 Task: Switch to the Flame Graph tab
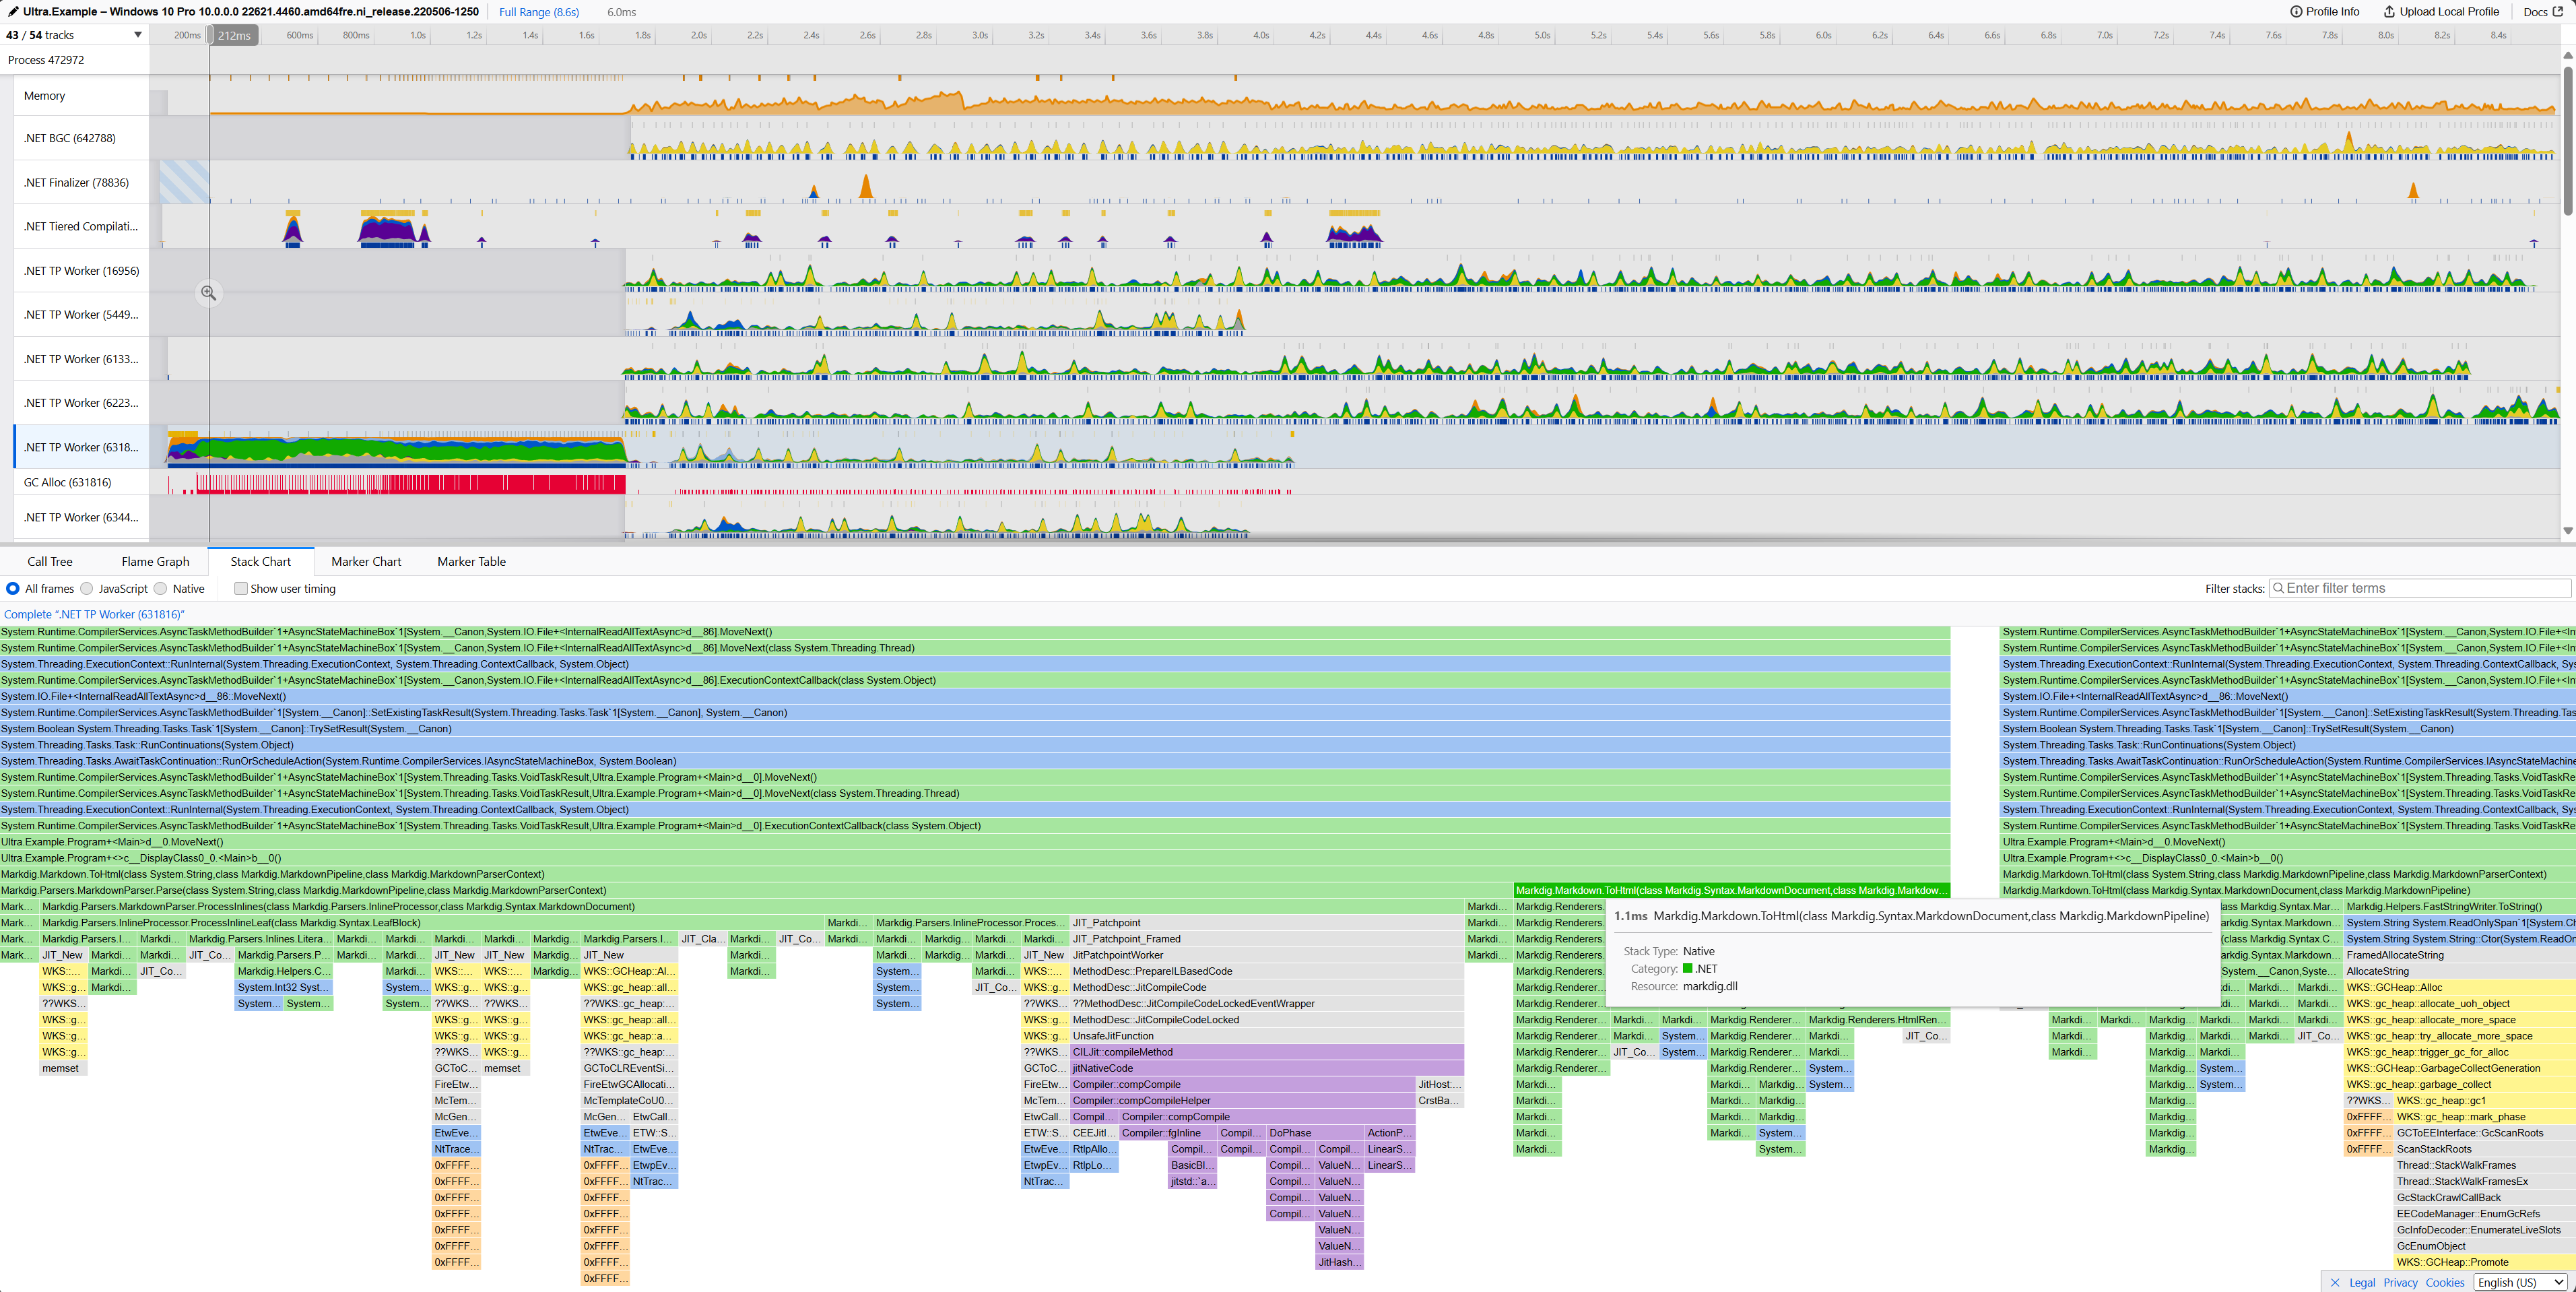155,562
